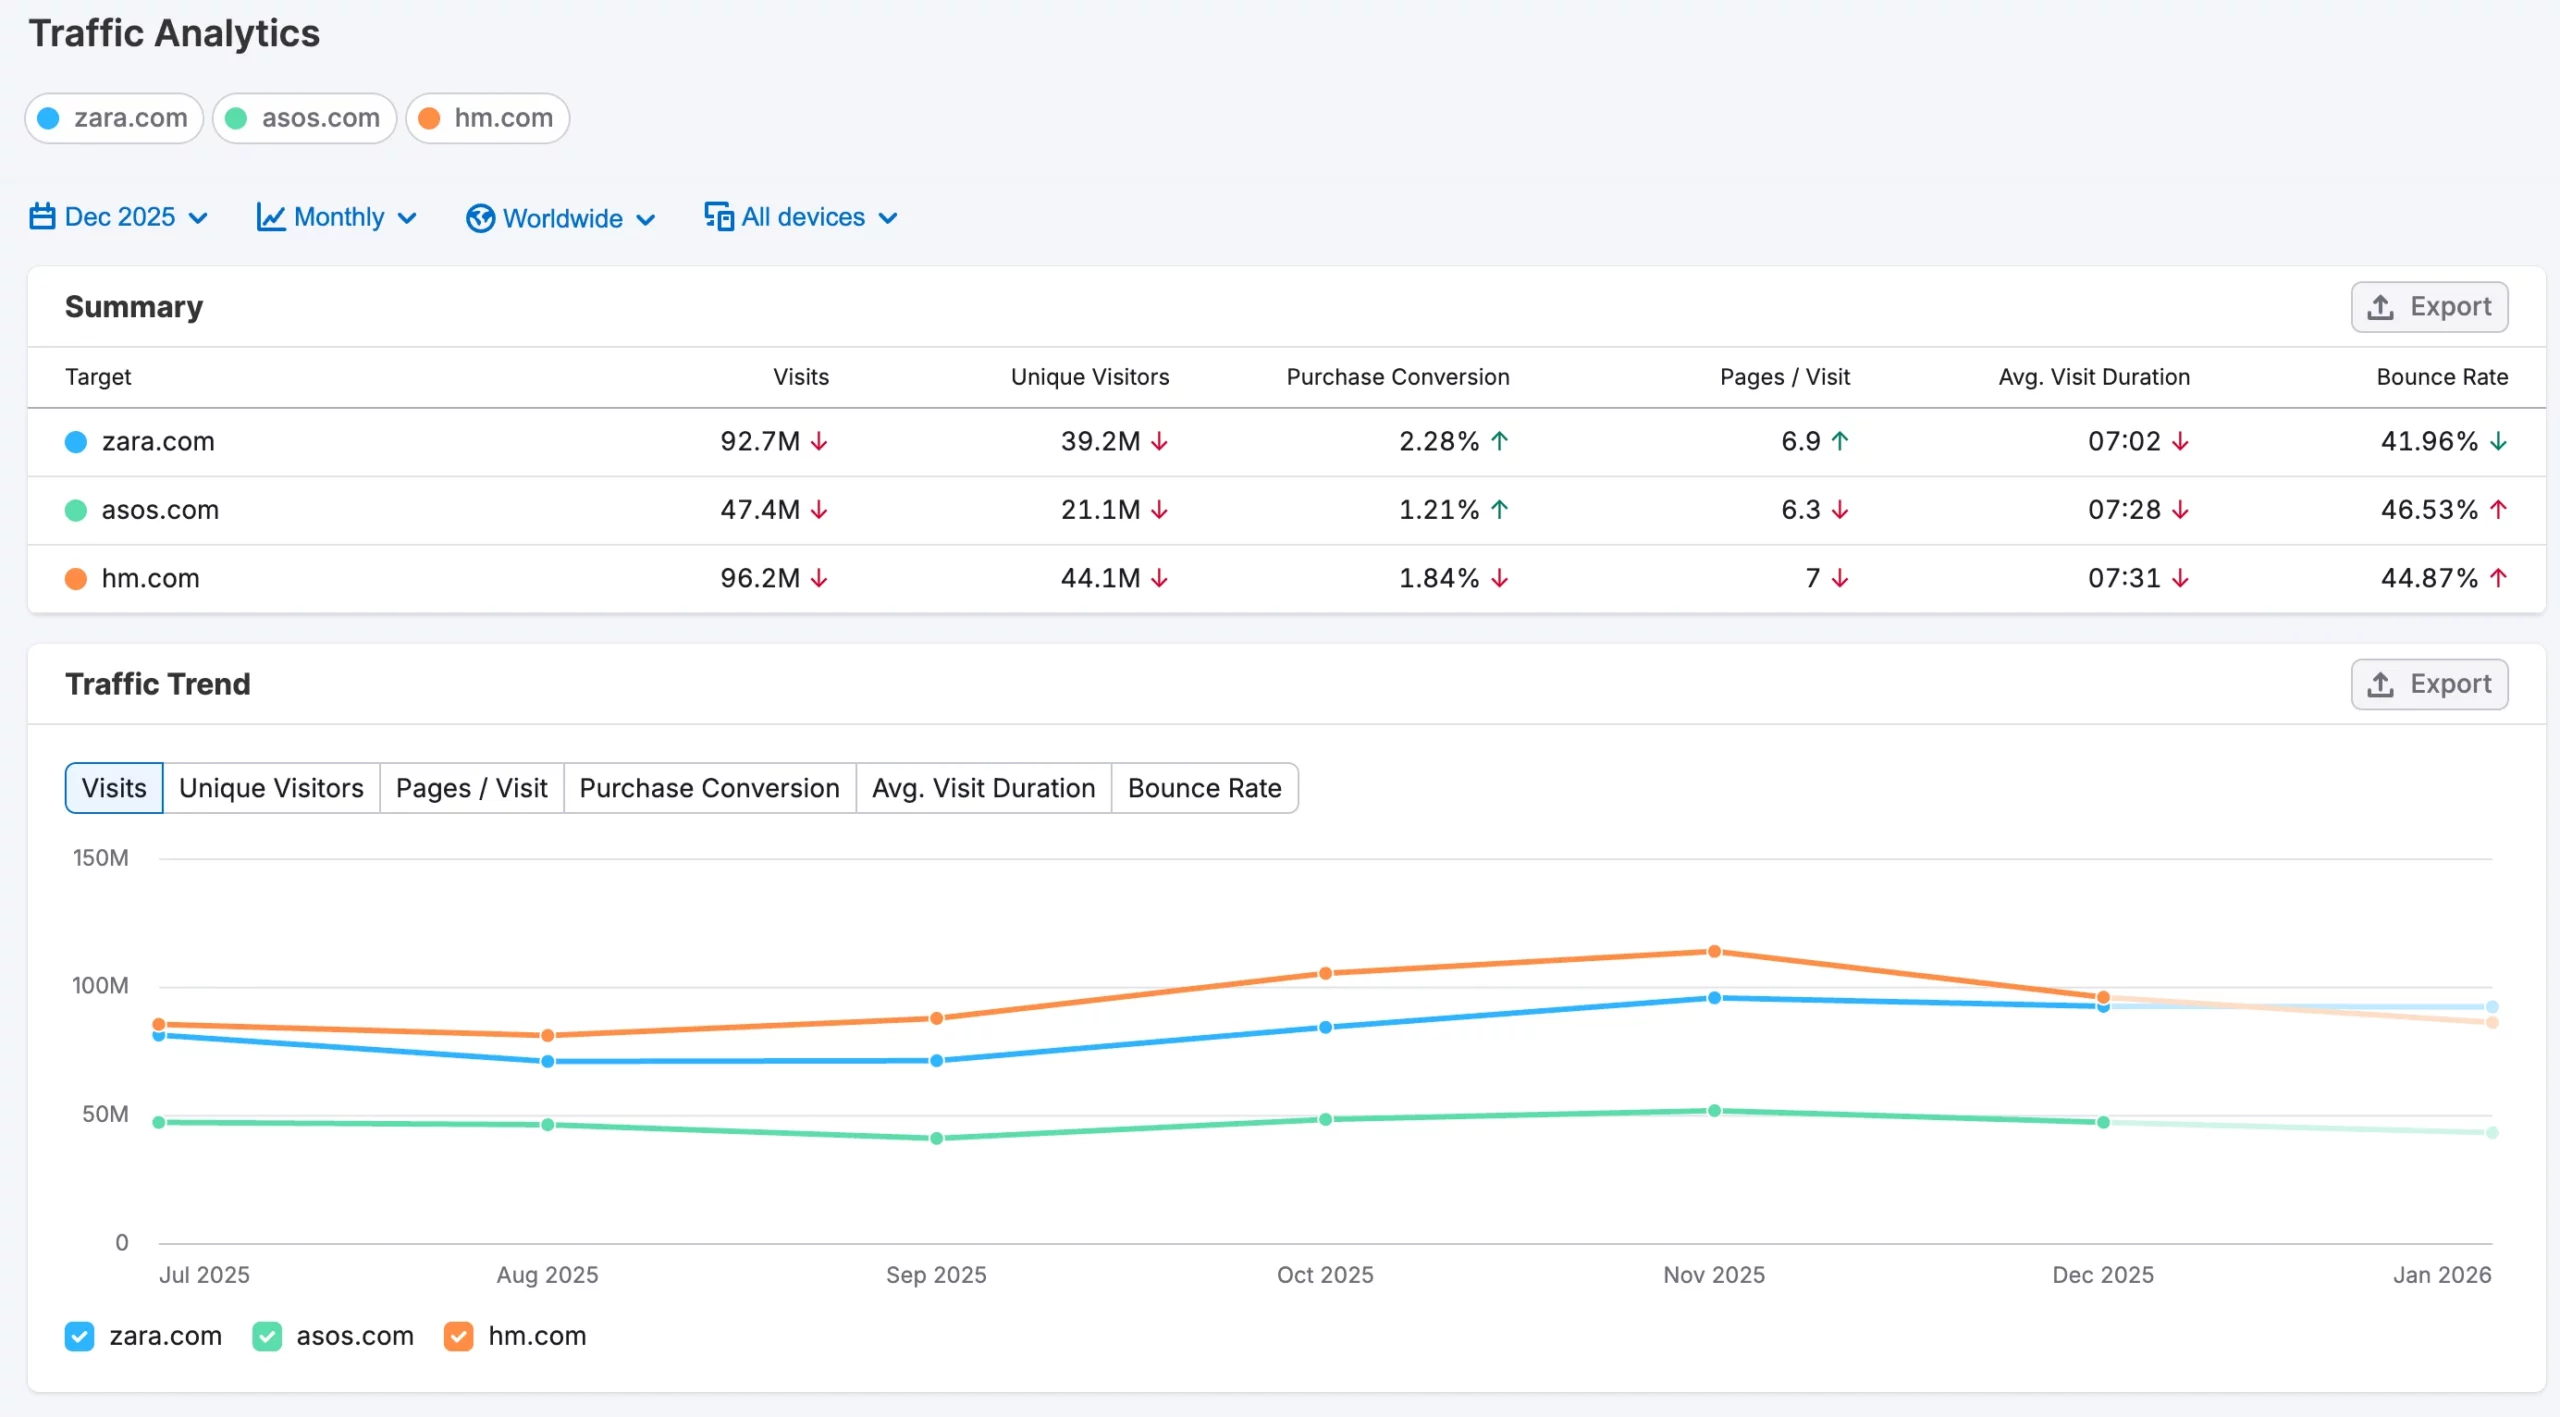This screenshot has height=1417, width=2560.
Task: Click the calendar icon beside Dec 2025
Action: [42, 217]
